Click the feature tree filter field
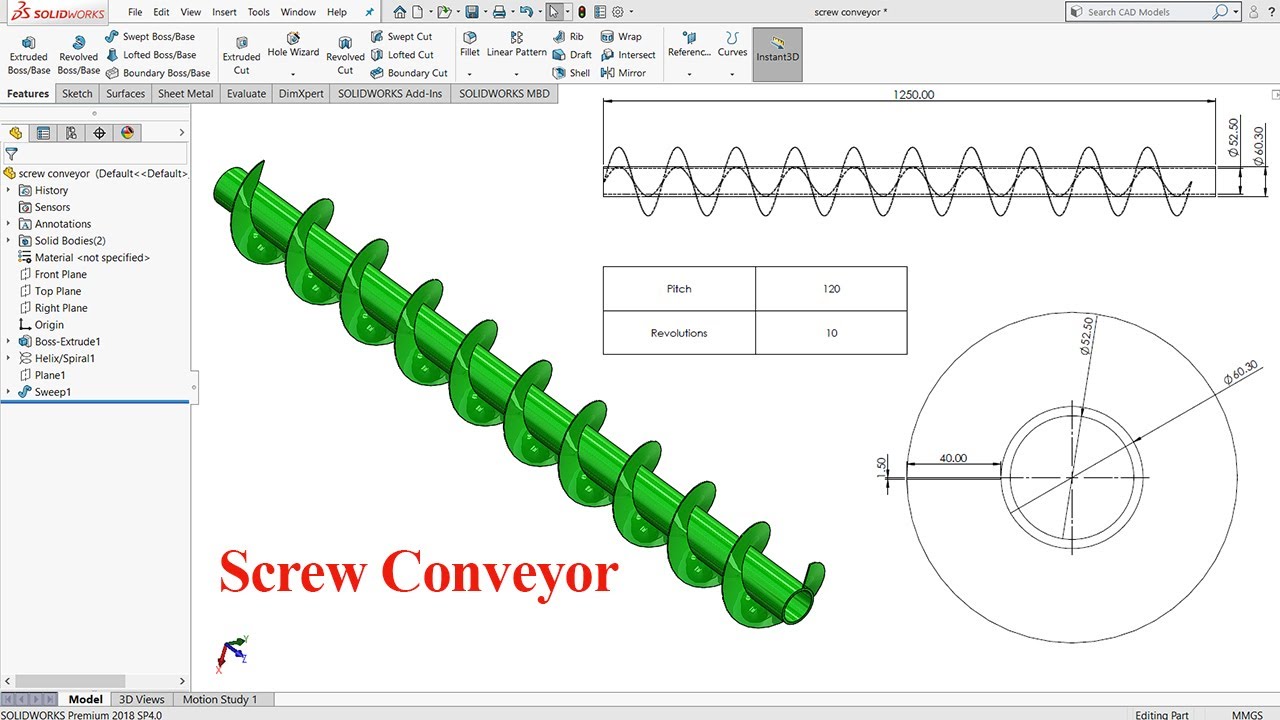The height and width of the screenshot is (720, 1280). click(x=95, y=154)
